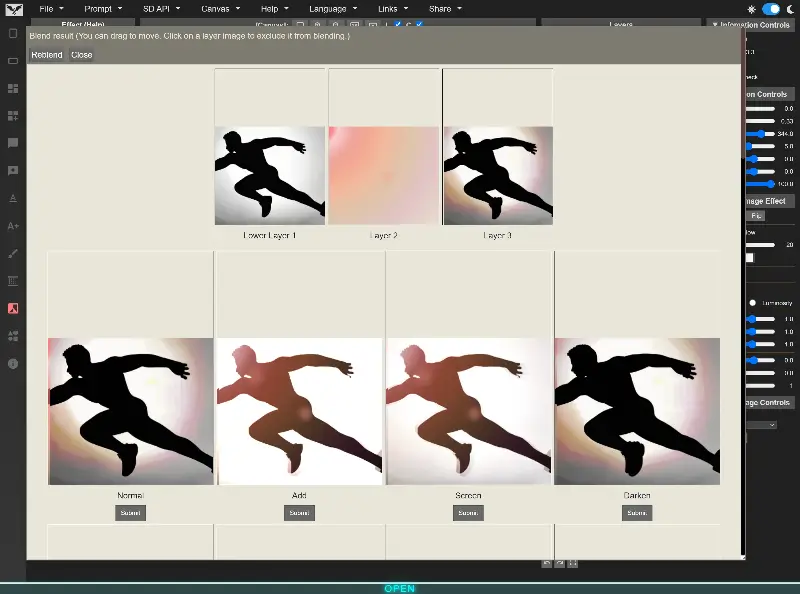Screen dimensions: 800x594
Task: Toggle the light/dark theme switch
Action: [770, 8]
